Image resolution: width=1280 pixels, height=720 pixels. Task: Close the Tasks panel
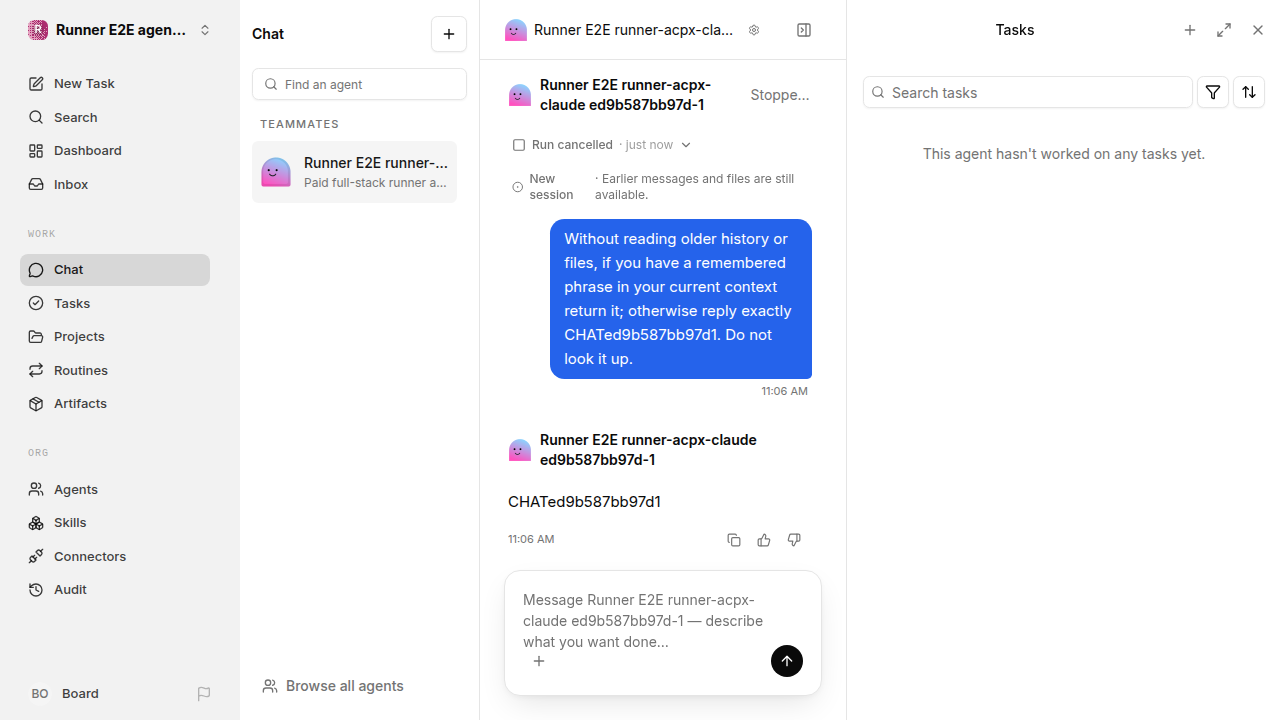click(1258, 30)
